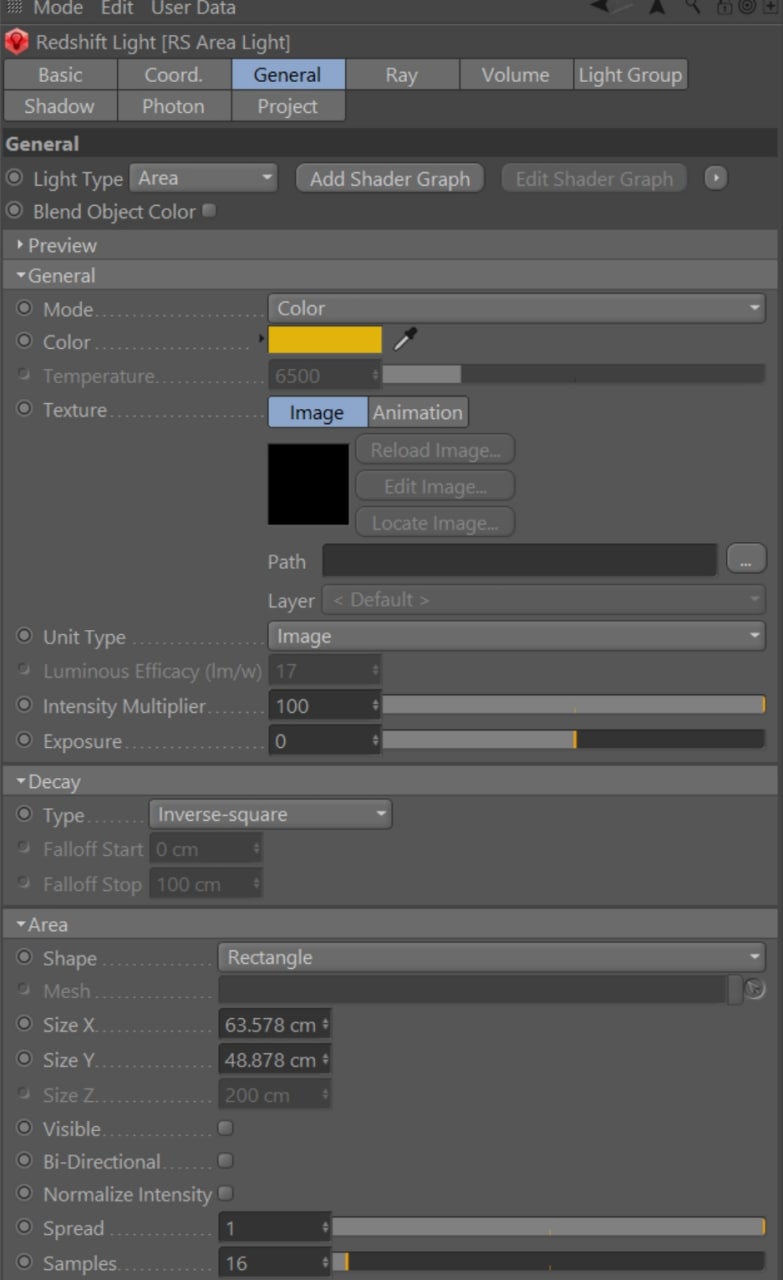The image size is (783, 1280).
Task: Open the User Data menu
Action: coord(194,8)
